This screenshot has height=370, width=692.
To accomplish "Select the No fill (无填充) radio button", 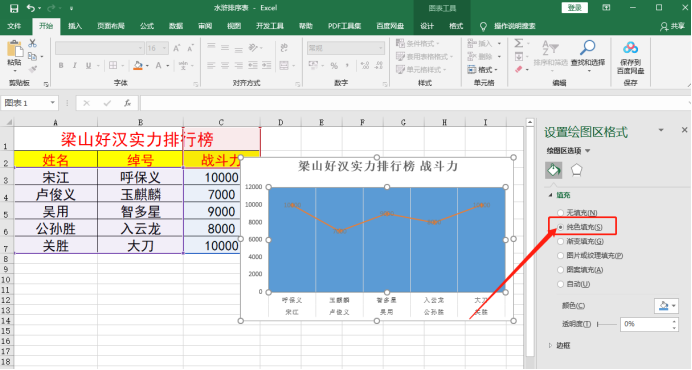I will [560, 213].
